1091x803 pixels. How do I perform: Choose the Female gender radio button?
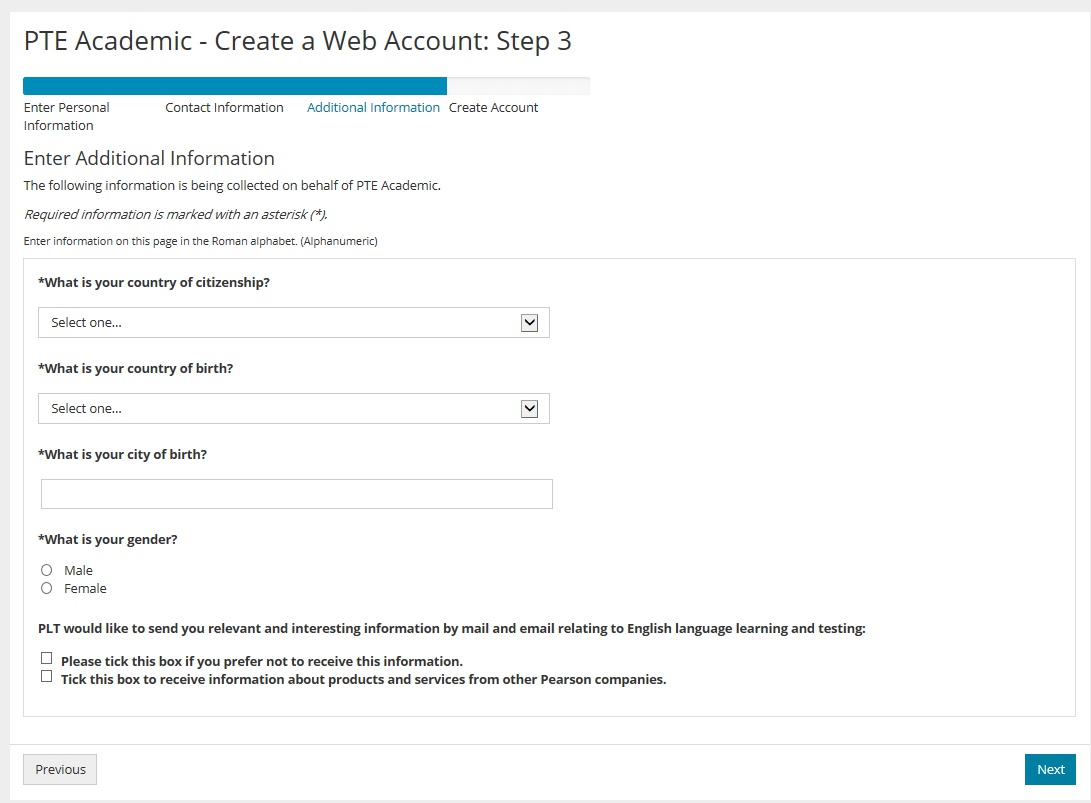coord(47,589)
